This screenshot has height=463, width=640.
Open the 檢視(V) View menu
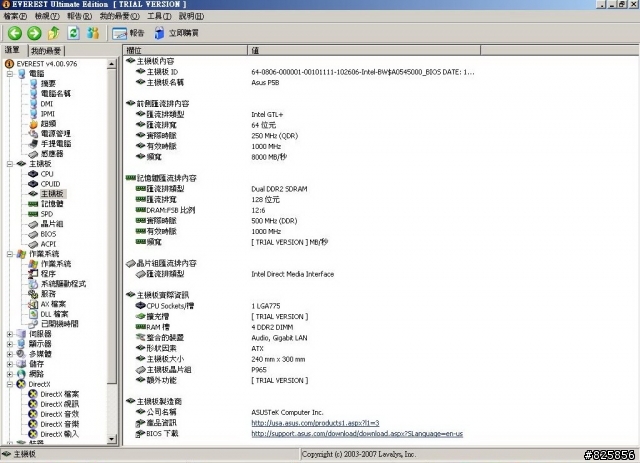(47, 16)
